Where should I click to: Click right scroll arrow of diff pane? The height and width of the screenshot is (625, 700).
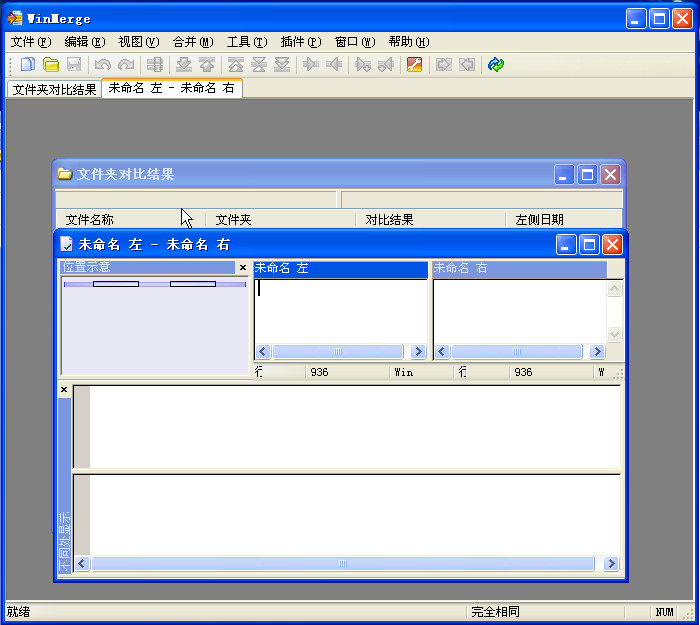coord(612,563)
